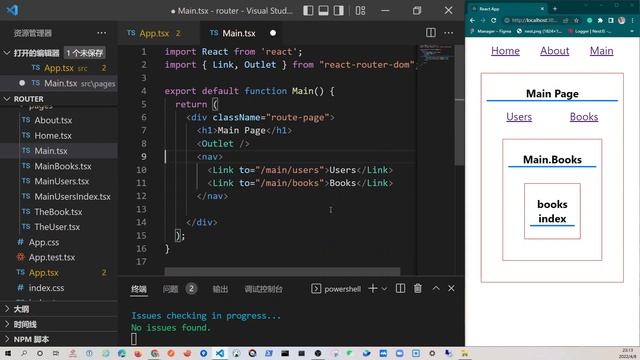Open App.test.tsx in the file tree

pos(52,258)
